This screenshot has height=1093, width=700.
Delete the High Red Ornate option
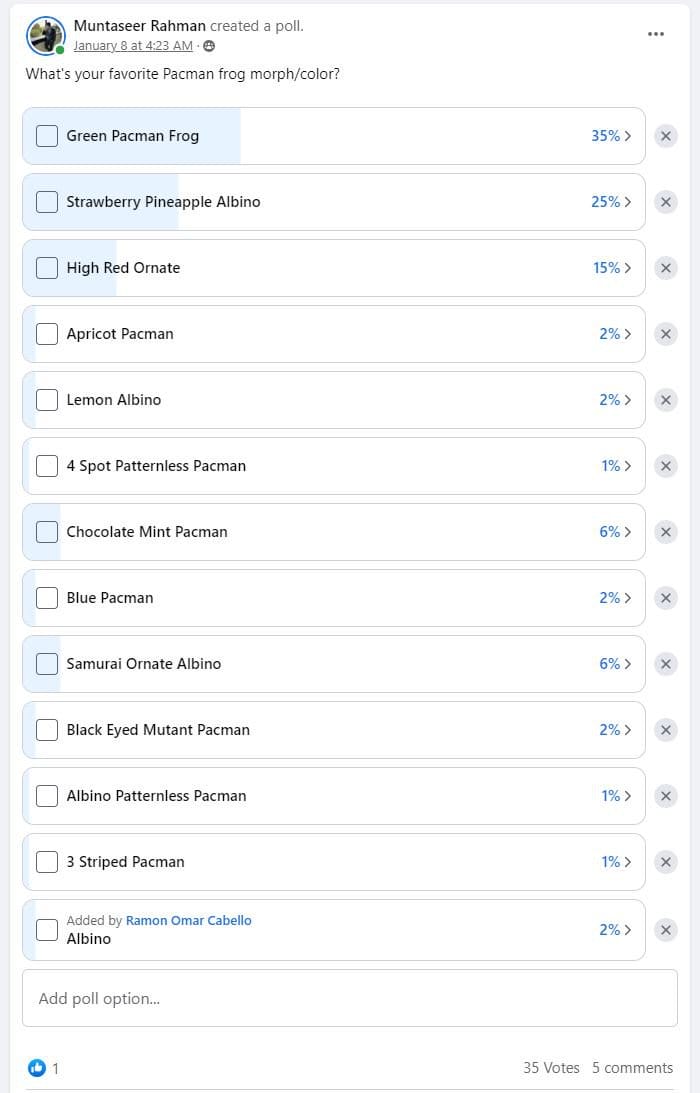coord(666,268)
